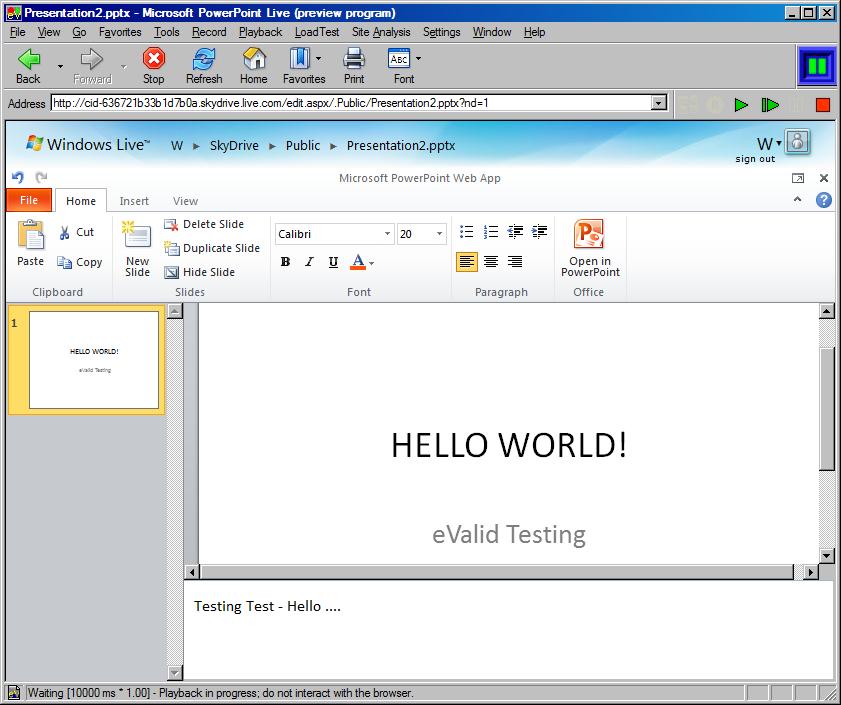Click the play-step green arrow with bar
The width and height of the screenshot is (841, 705).
click(770, 105)
